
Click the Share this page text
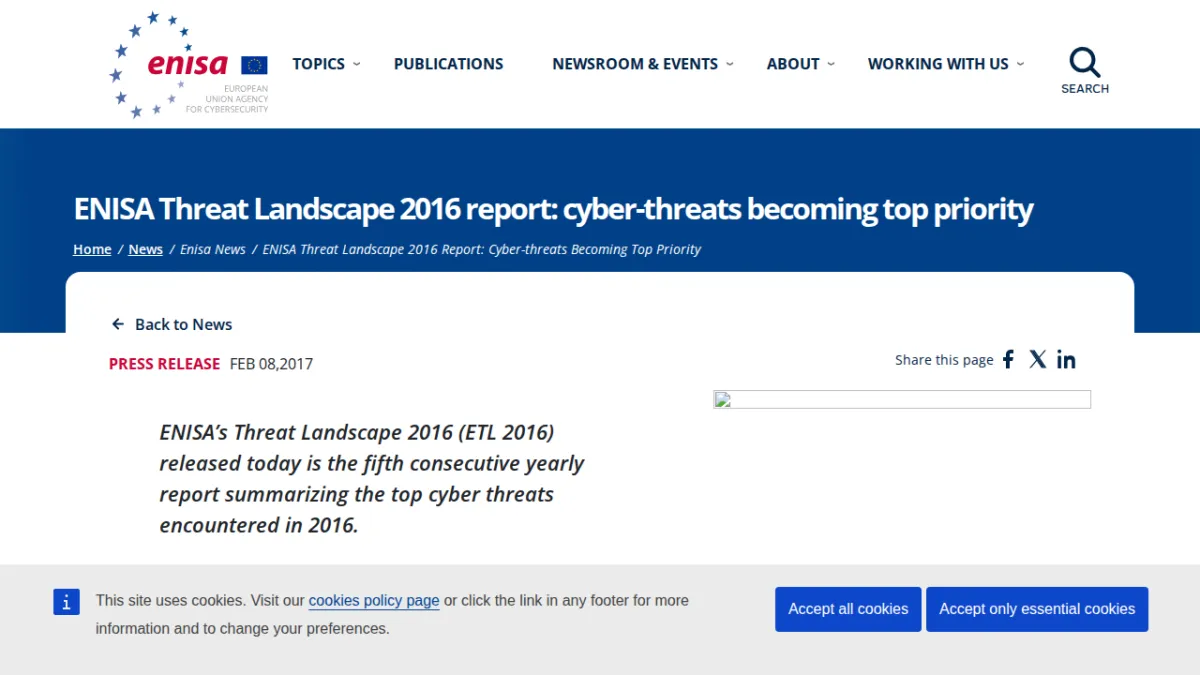tap(944, 360)
